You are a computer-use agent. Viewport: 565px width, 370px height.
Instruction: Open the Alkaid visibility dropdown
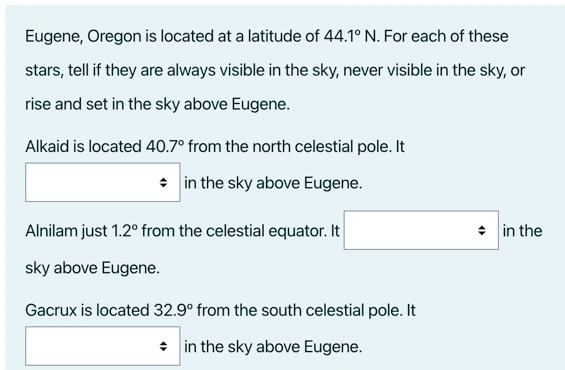(x=103, y=182)
